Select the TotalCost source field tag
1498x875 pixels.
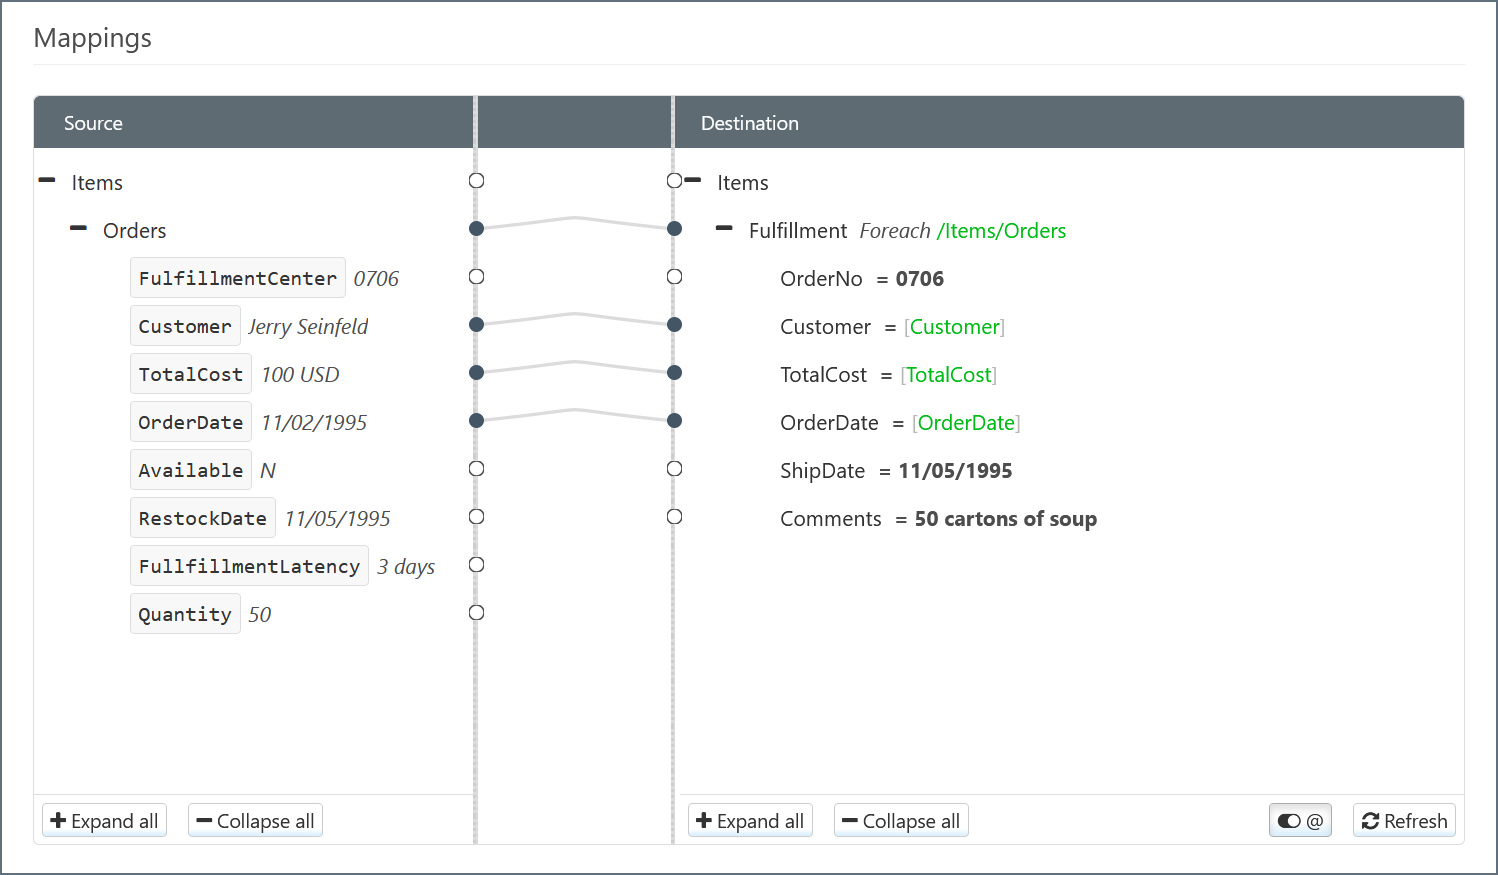click(x=190, y=374)
